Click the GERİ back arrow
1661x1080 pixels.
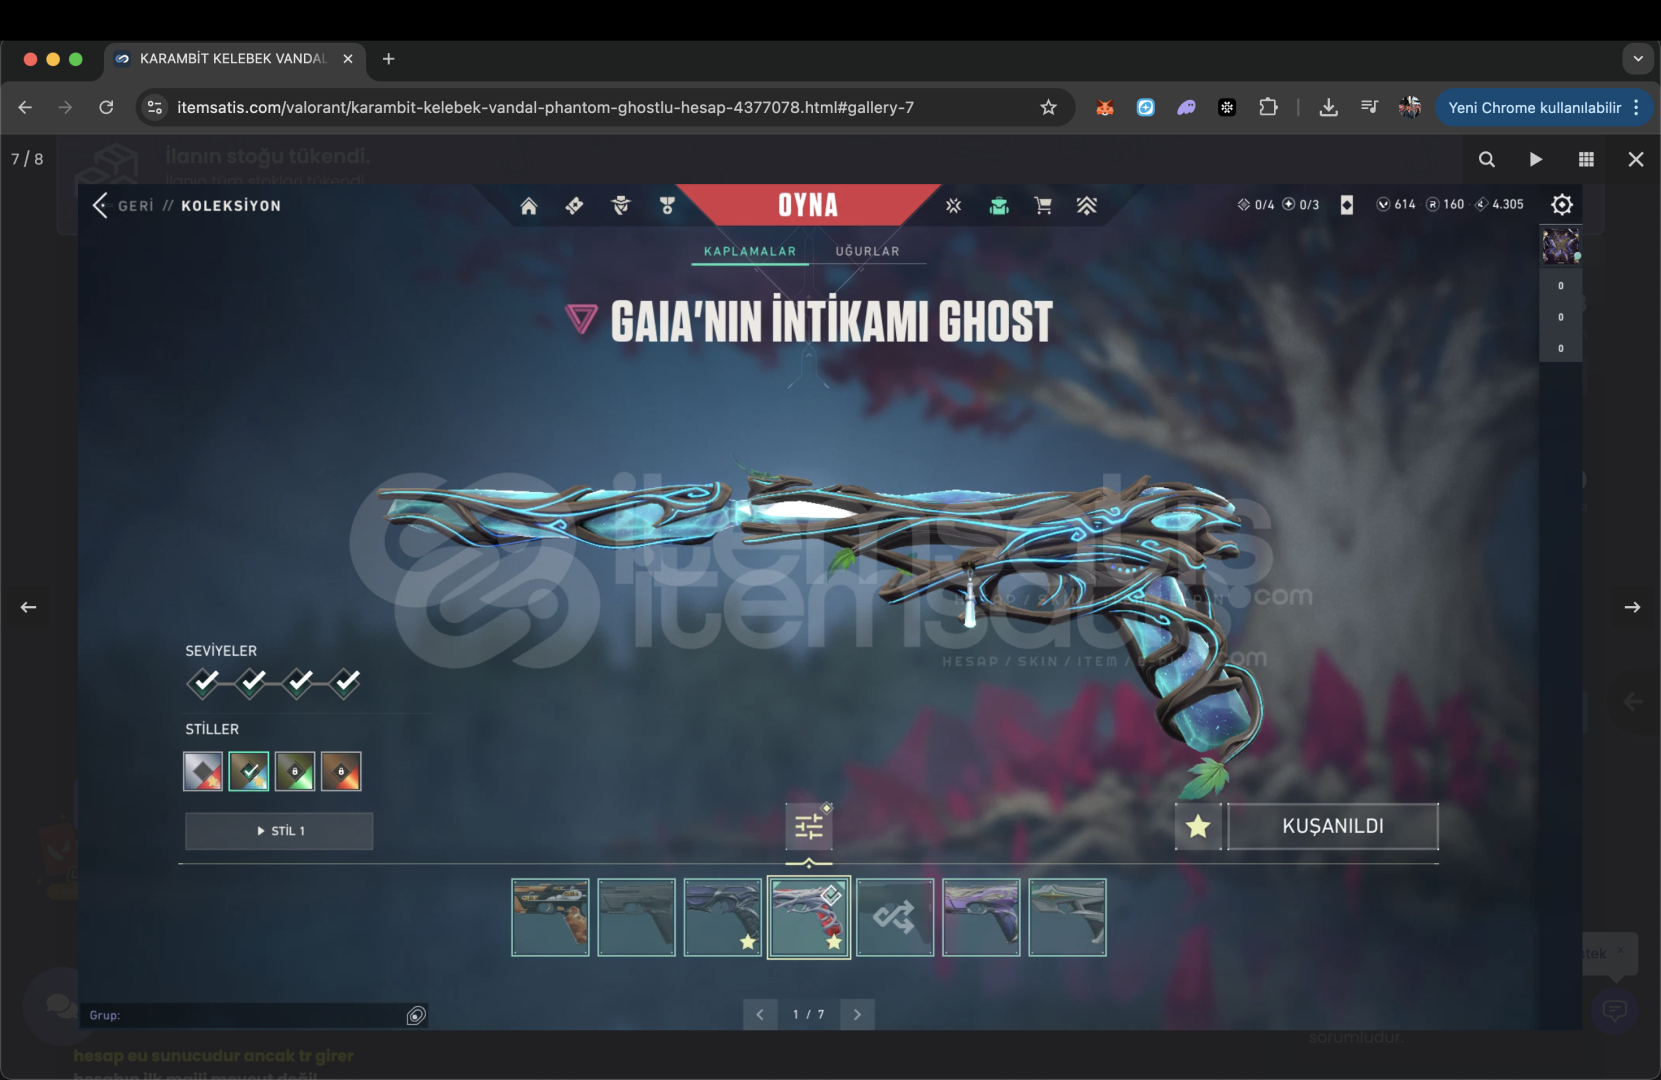(100, 206)
